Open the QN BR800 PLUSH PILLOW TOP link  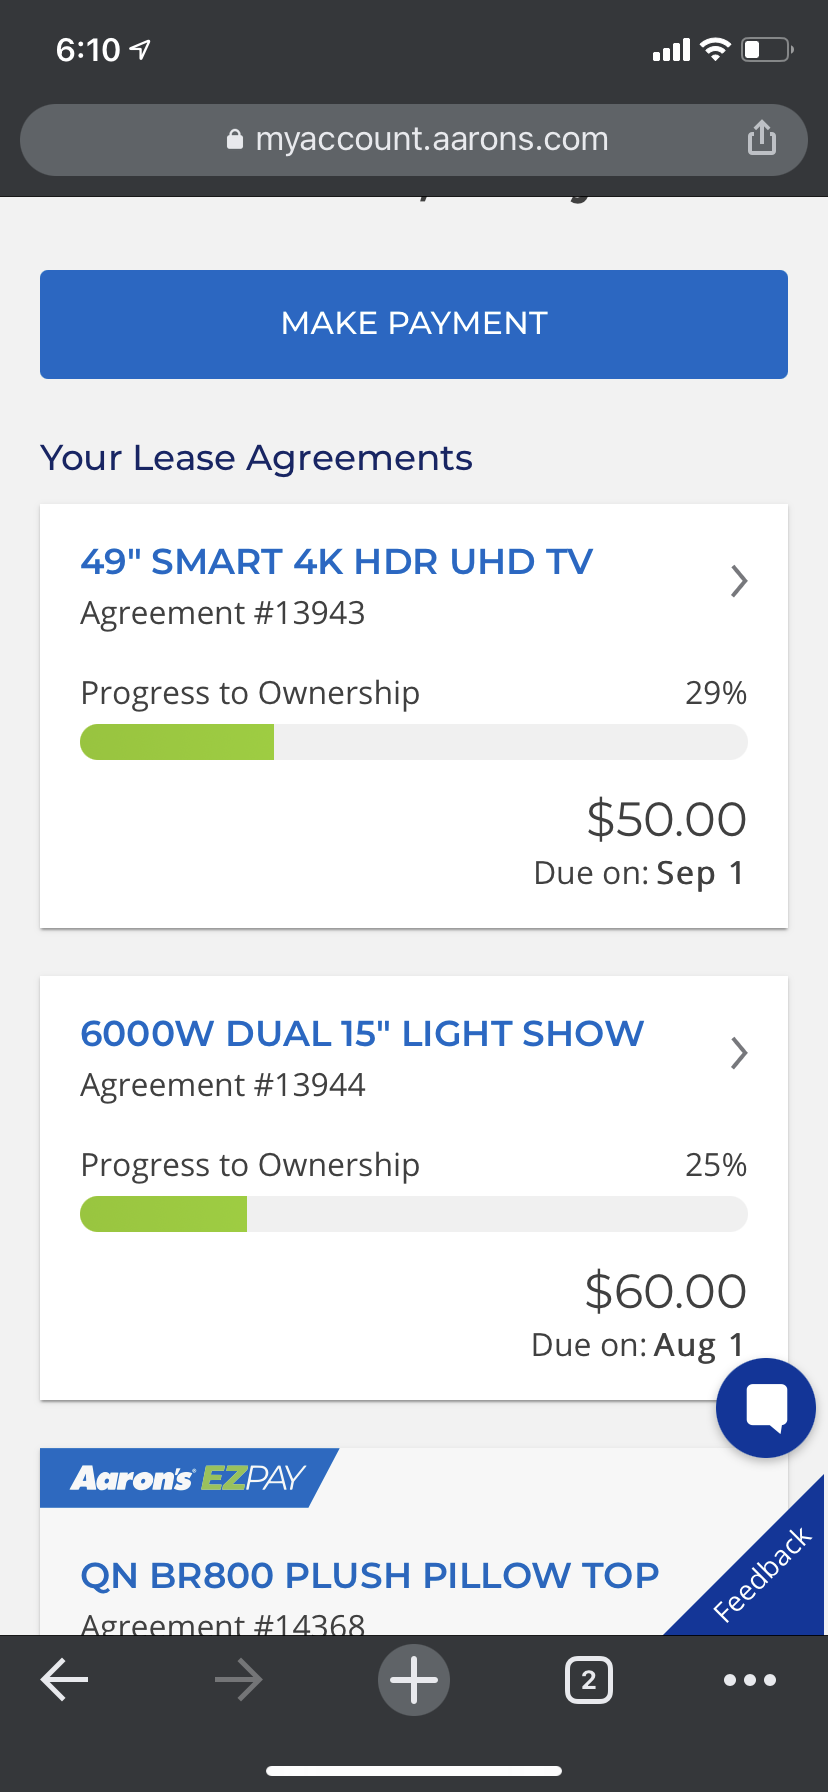click(369, 1576)
